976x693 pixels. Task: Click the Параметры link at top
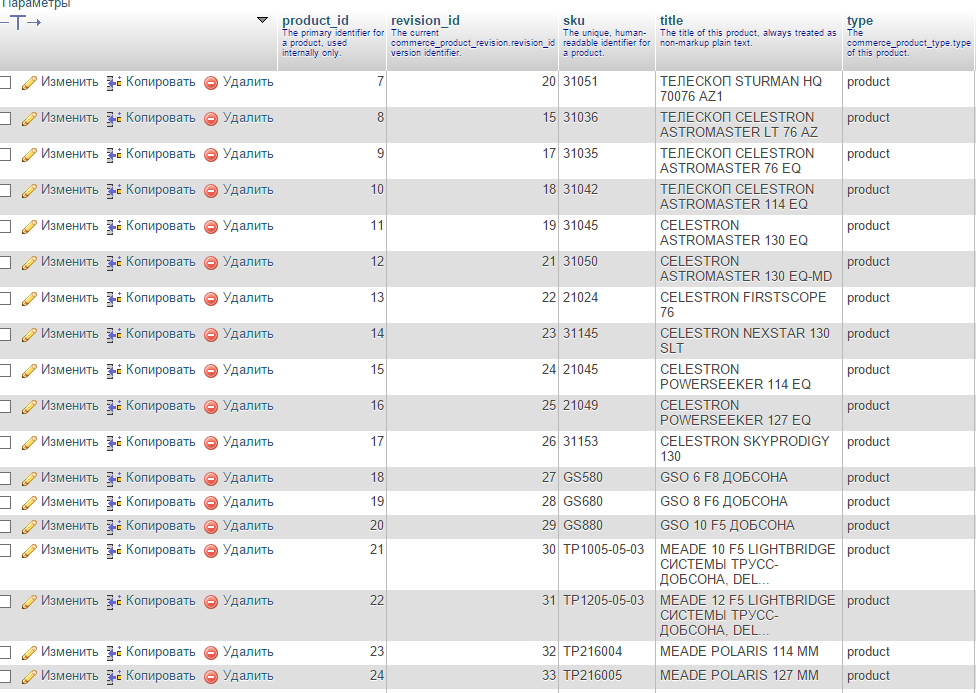pyautogui.click(x=35, y=4)
